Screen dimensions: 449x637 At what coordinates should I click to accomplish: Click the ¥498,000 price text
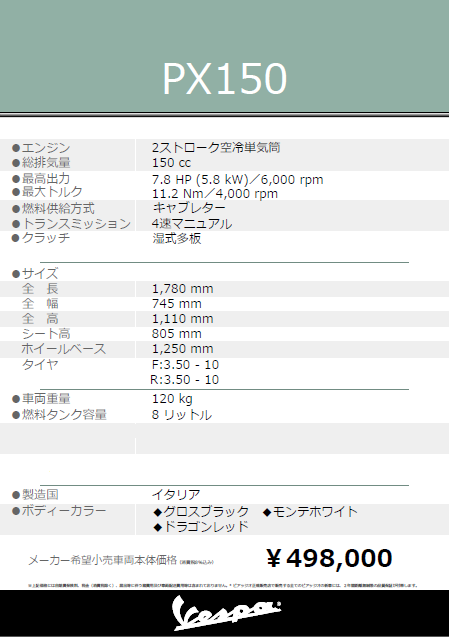(x=330, y=558)
